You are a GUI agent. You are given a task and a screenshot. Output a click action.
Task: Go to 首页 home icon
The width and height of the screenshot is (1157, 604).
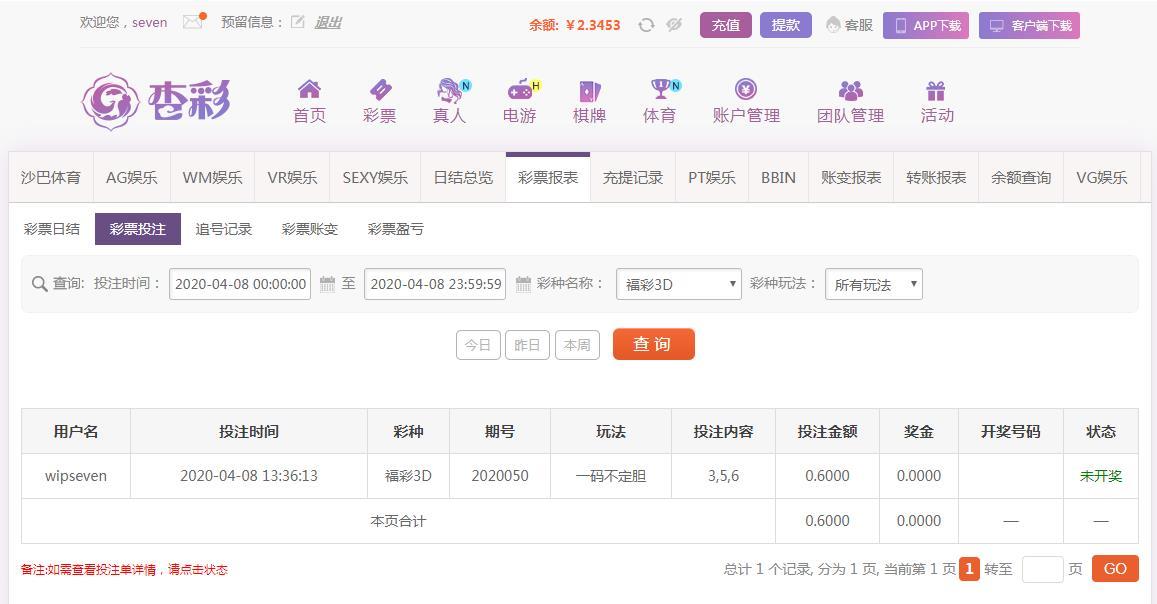pyautogui.click(x=309, y=91)
